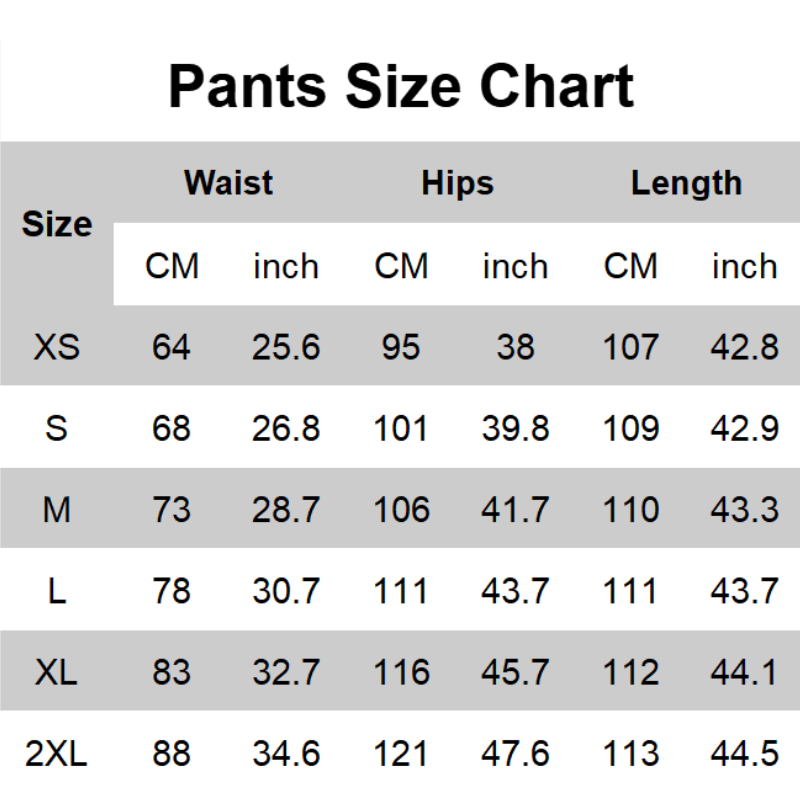Screen dimensions: 800x800
Task: Choose the XL size row label
Action: pyautogui.click(x=57, y=672)
